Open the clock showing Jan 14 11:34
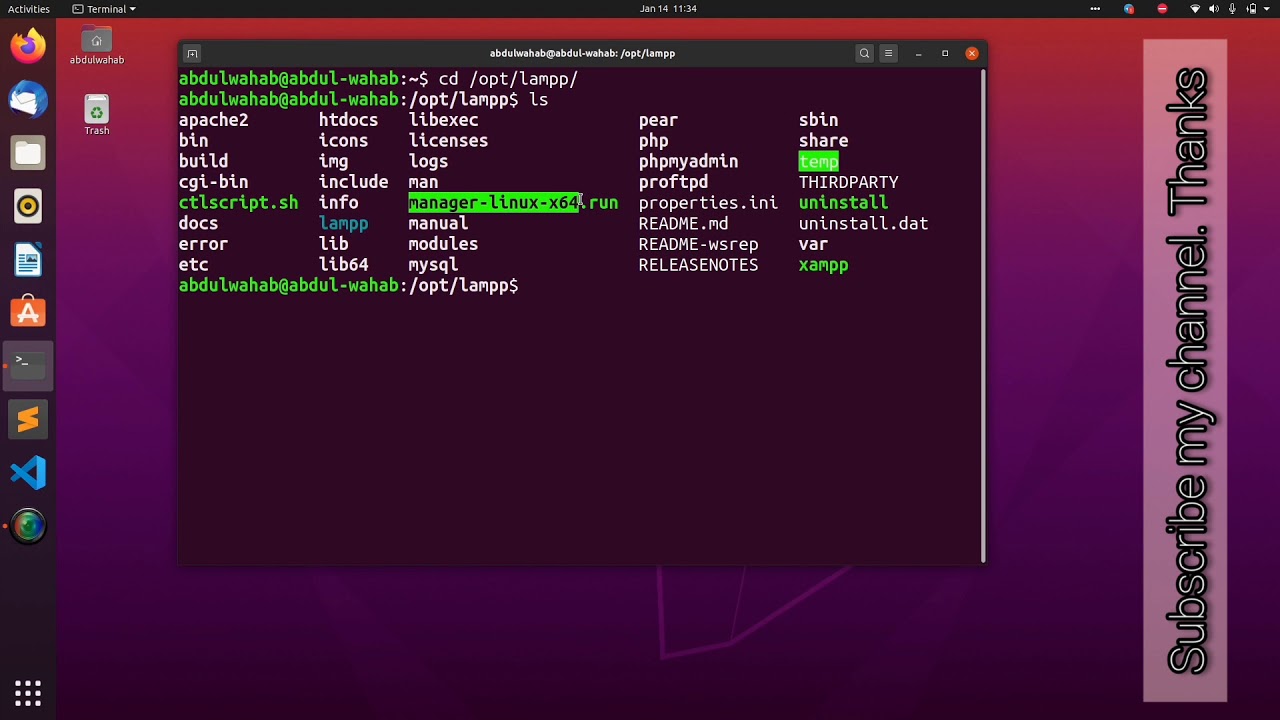 [668, 9]
